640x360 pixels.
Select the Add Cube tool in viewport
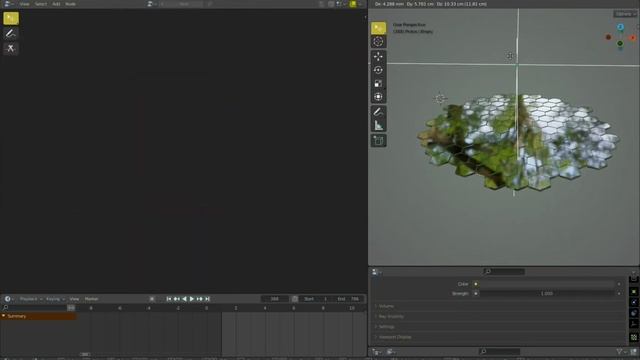pos(378,140)
